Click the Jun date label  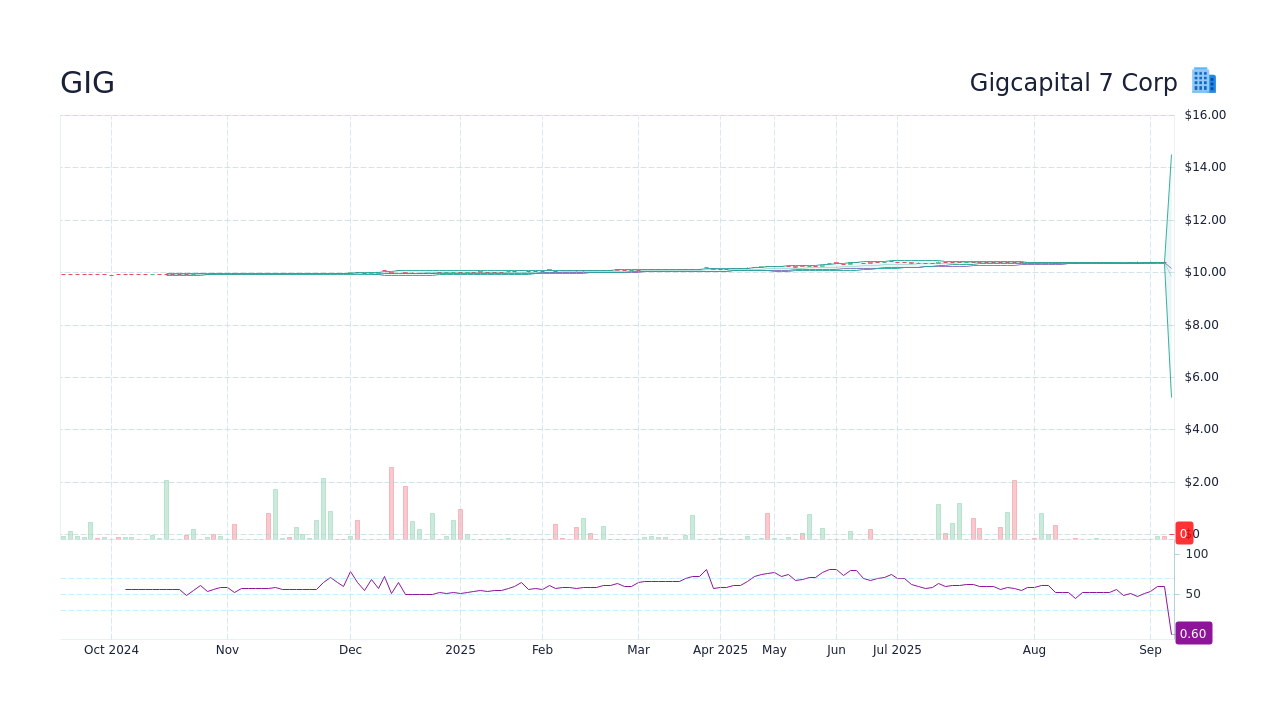click(x=836, y=650)
